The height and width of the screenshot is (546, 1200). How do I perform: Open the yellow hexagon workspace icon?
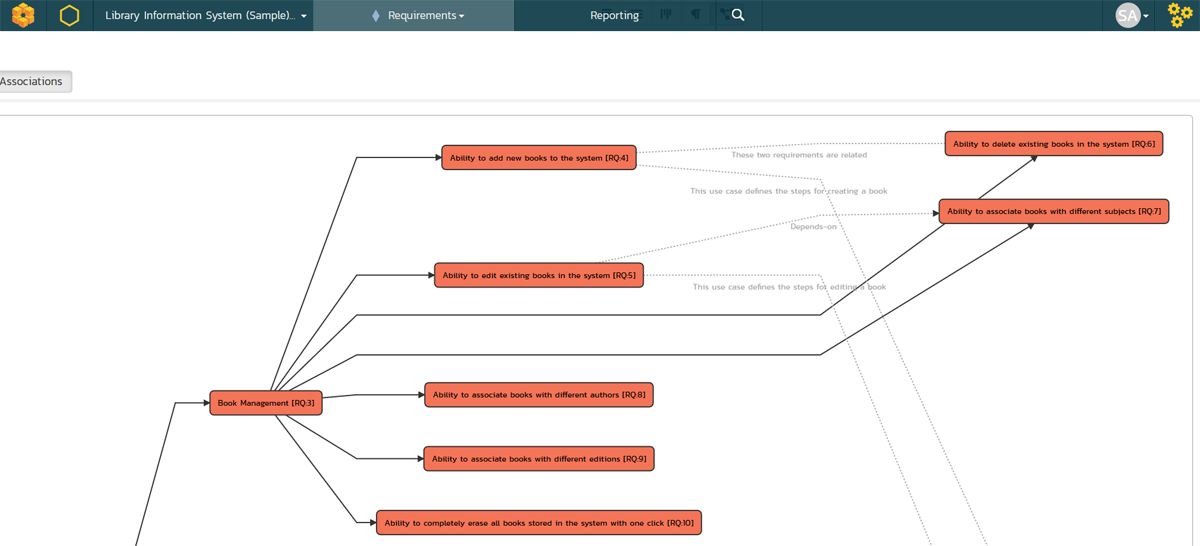click(x=69, y=15)
